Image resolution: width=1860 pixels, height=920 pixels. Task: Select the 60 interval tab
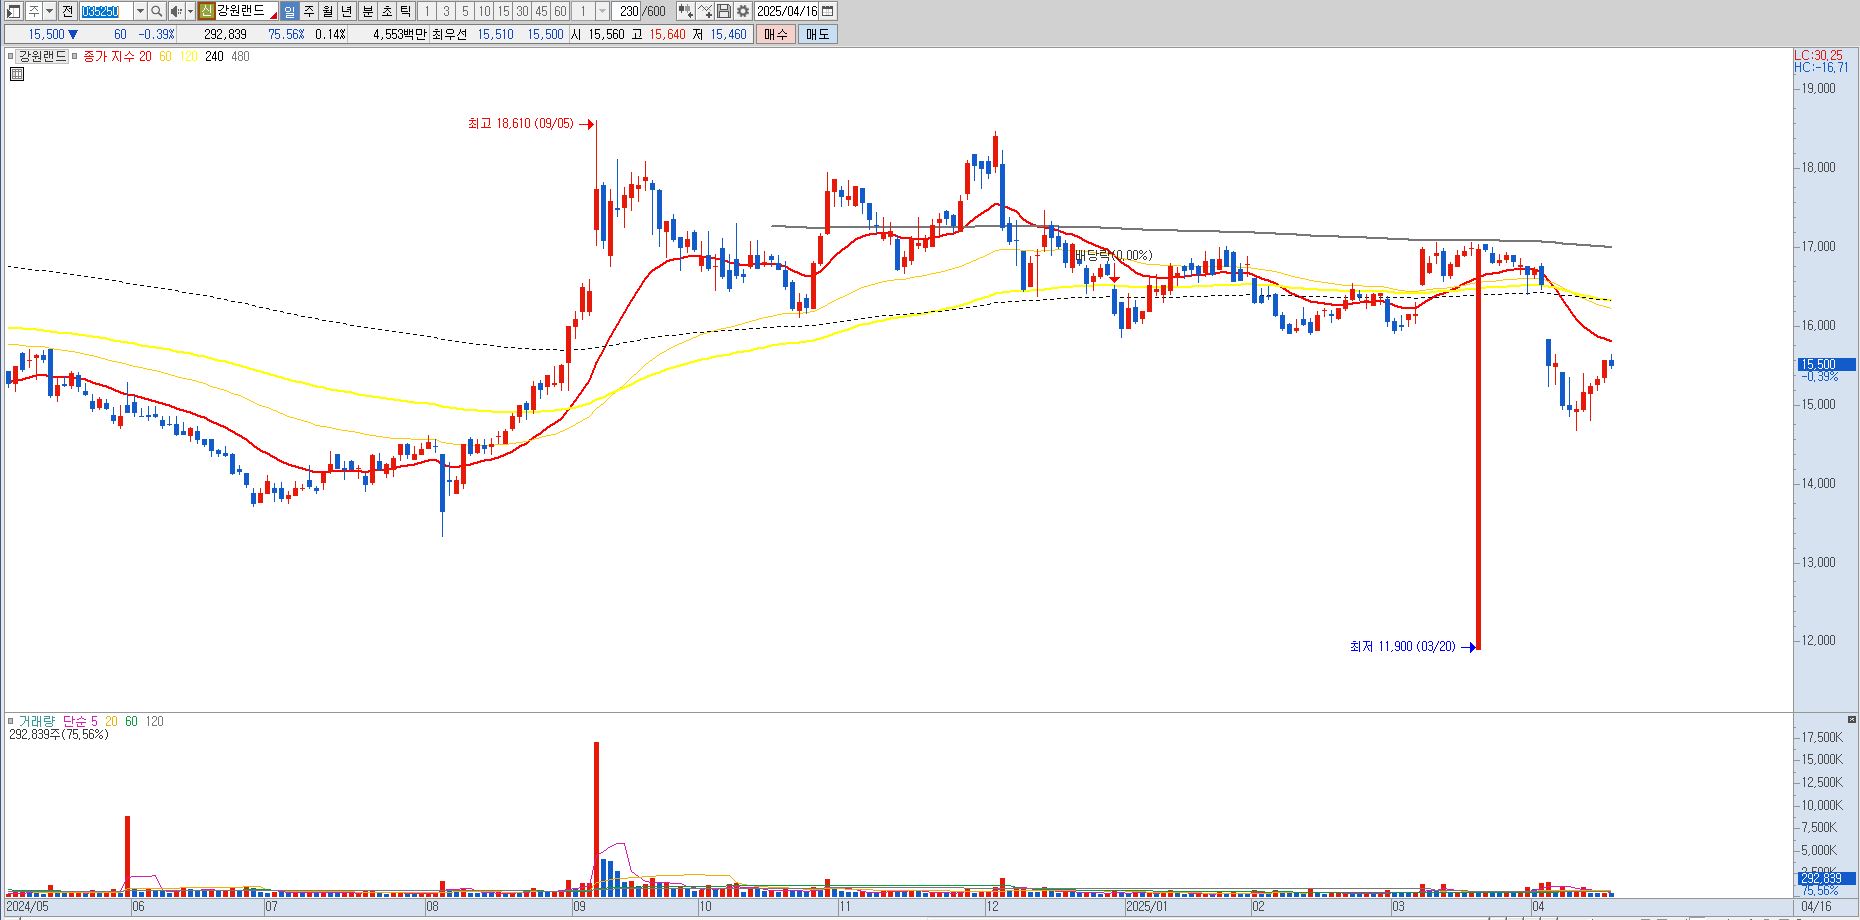click(x=560, y=11)
